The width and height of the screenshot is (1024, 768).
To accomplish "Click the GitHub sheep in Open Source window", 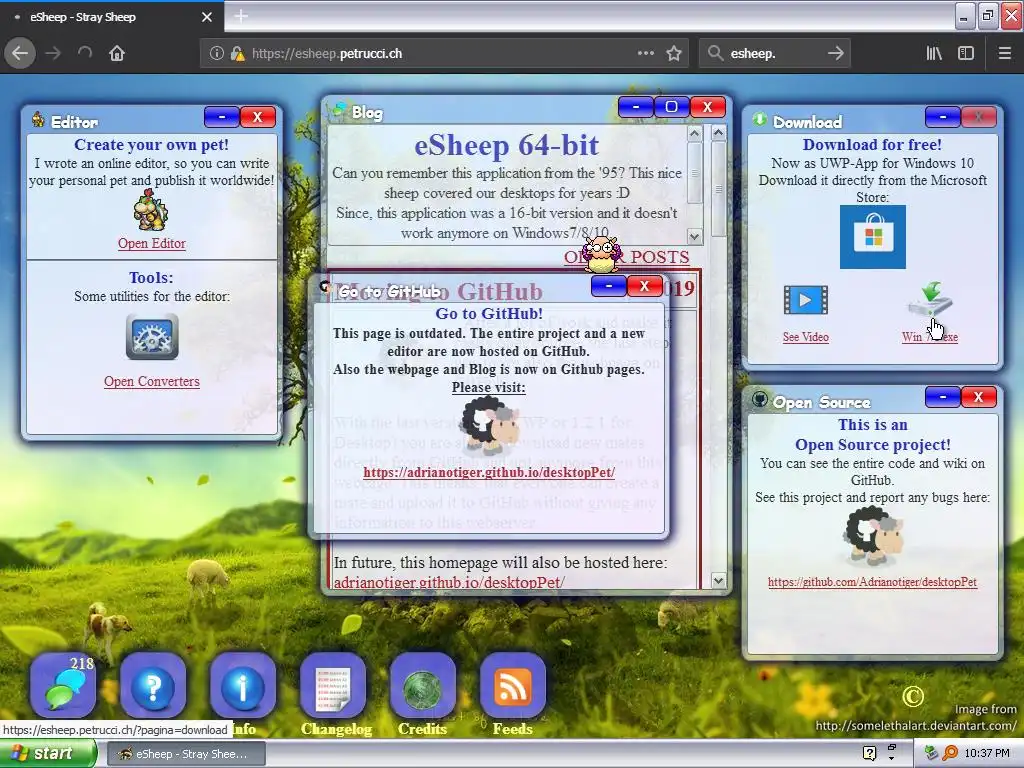I will [x=872, y=537].
